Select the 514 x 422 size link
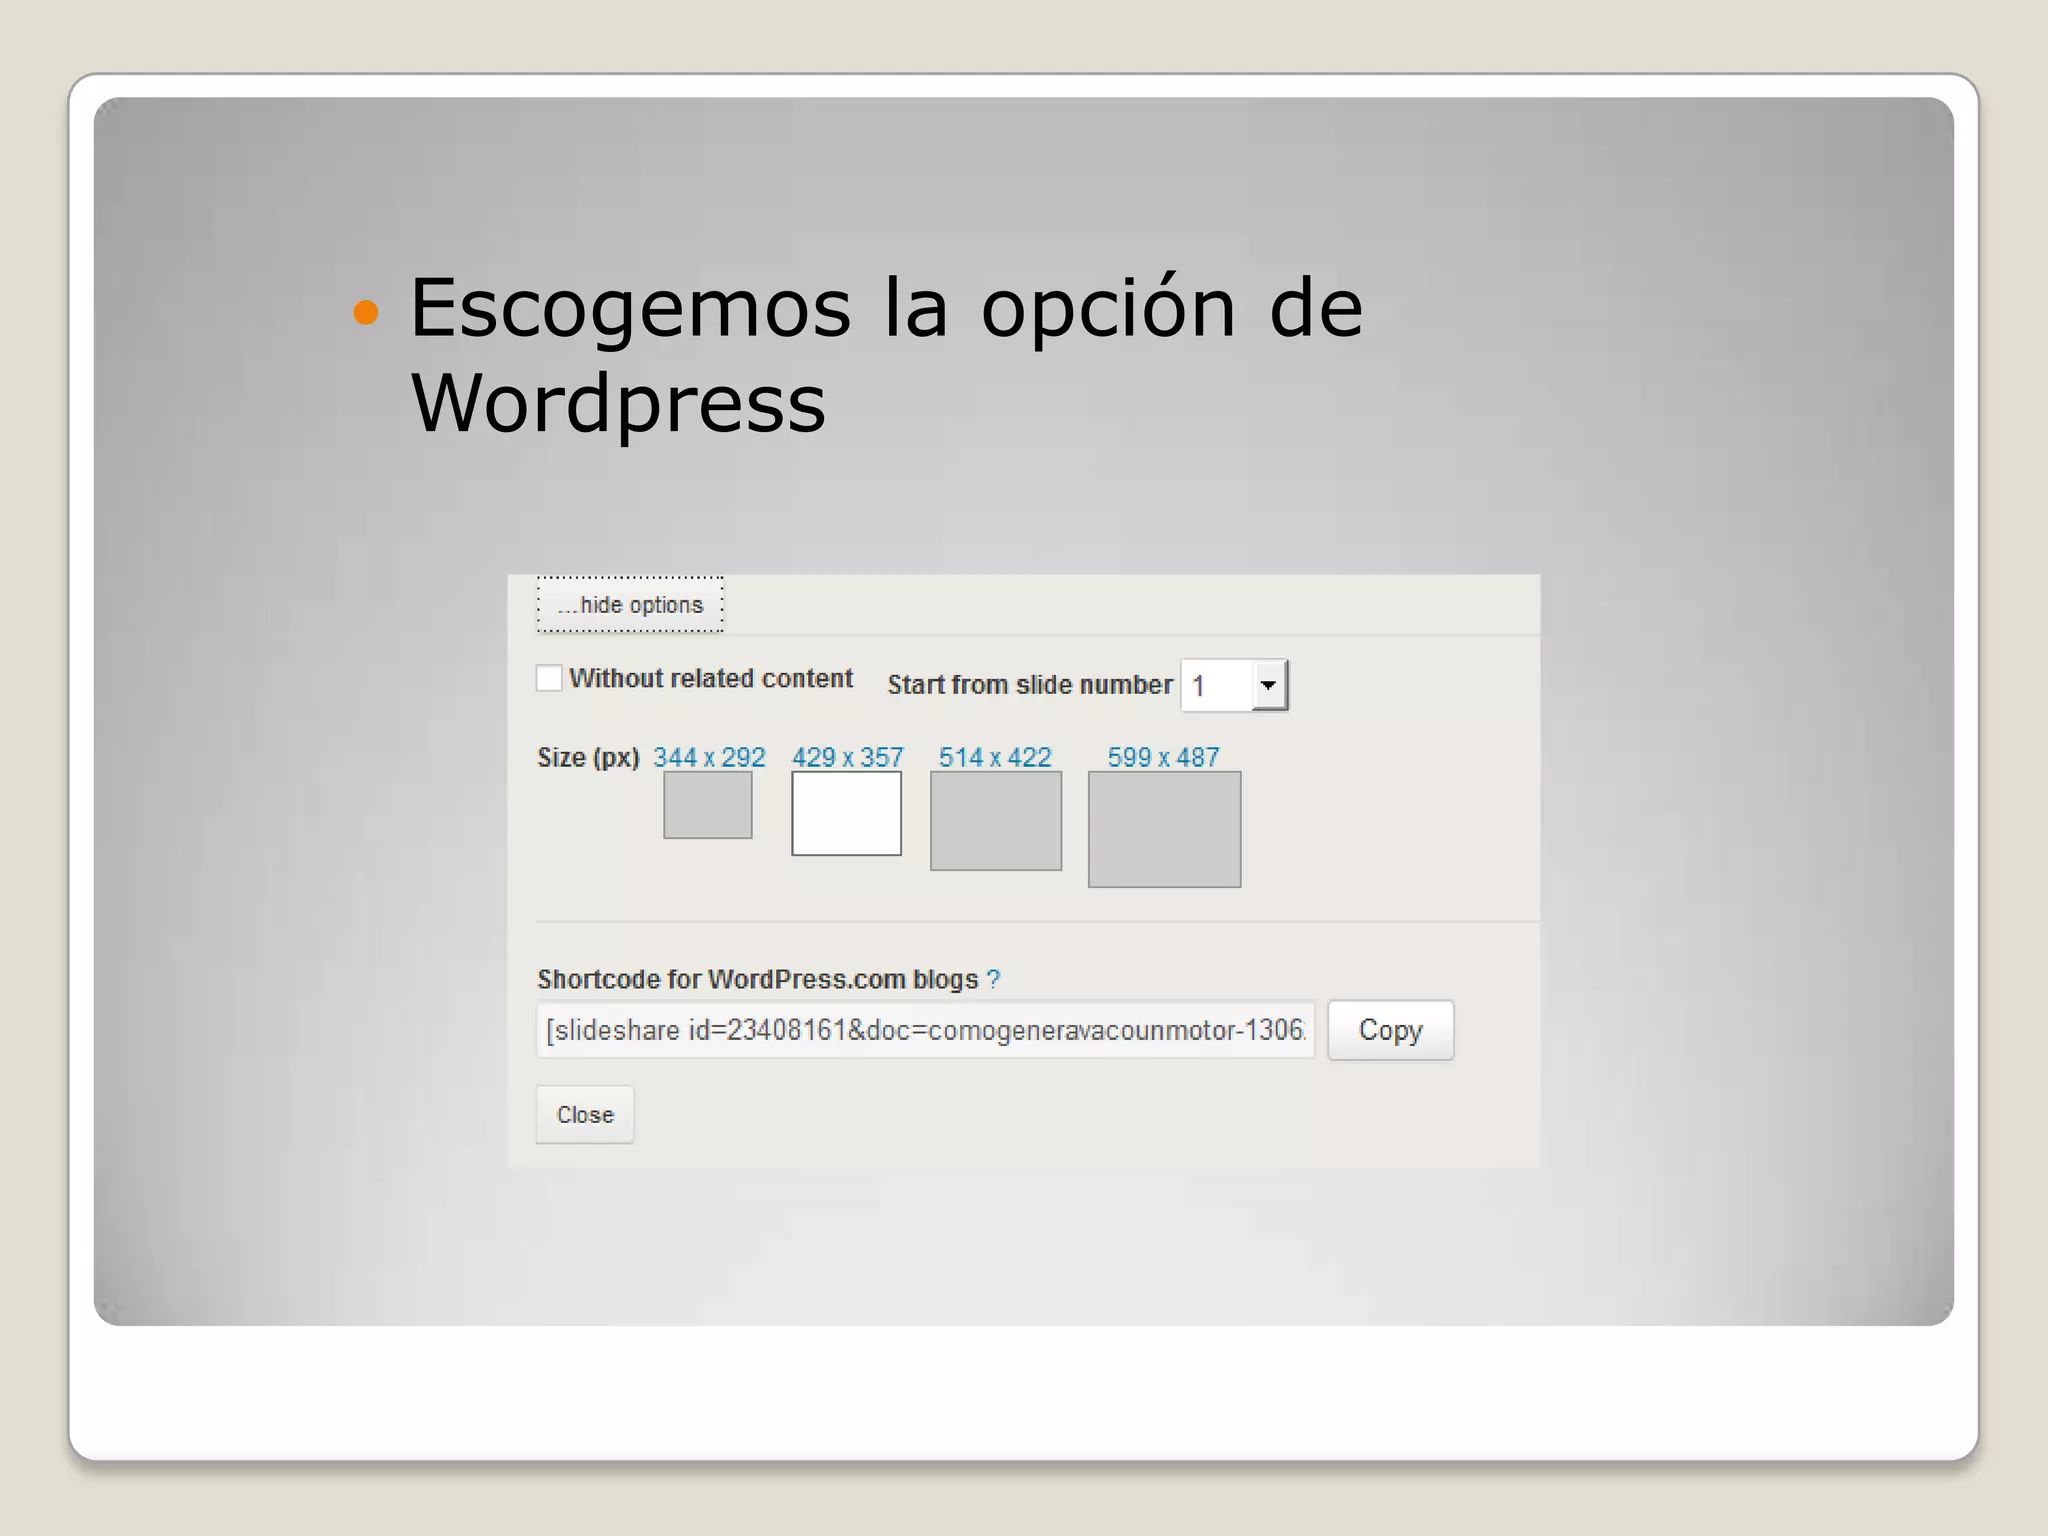 pos(995,757)
